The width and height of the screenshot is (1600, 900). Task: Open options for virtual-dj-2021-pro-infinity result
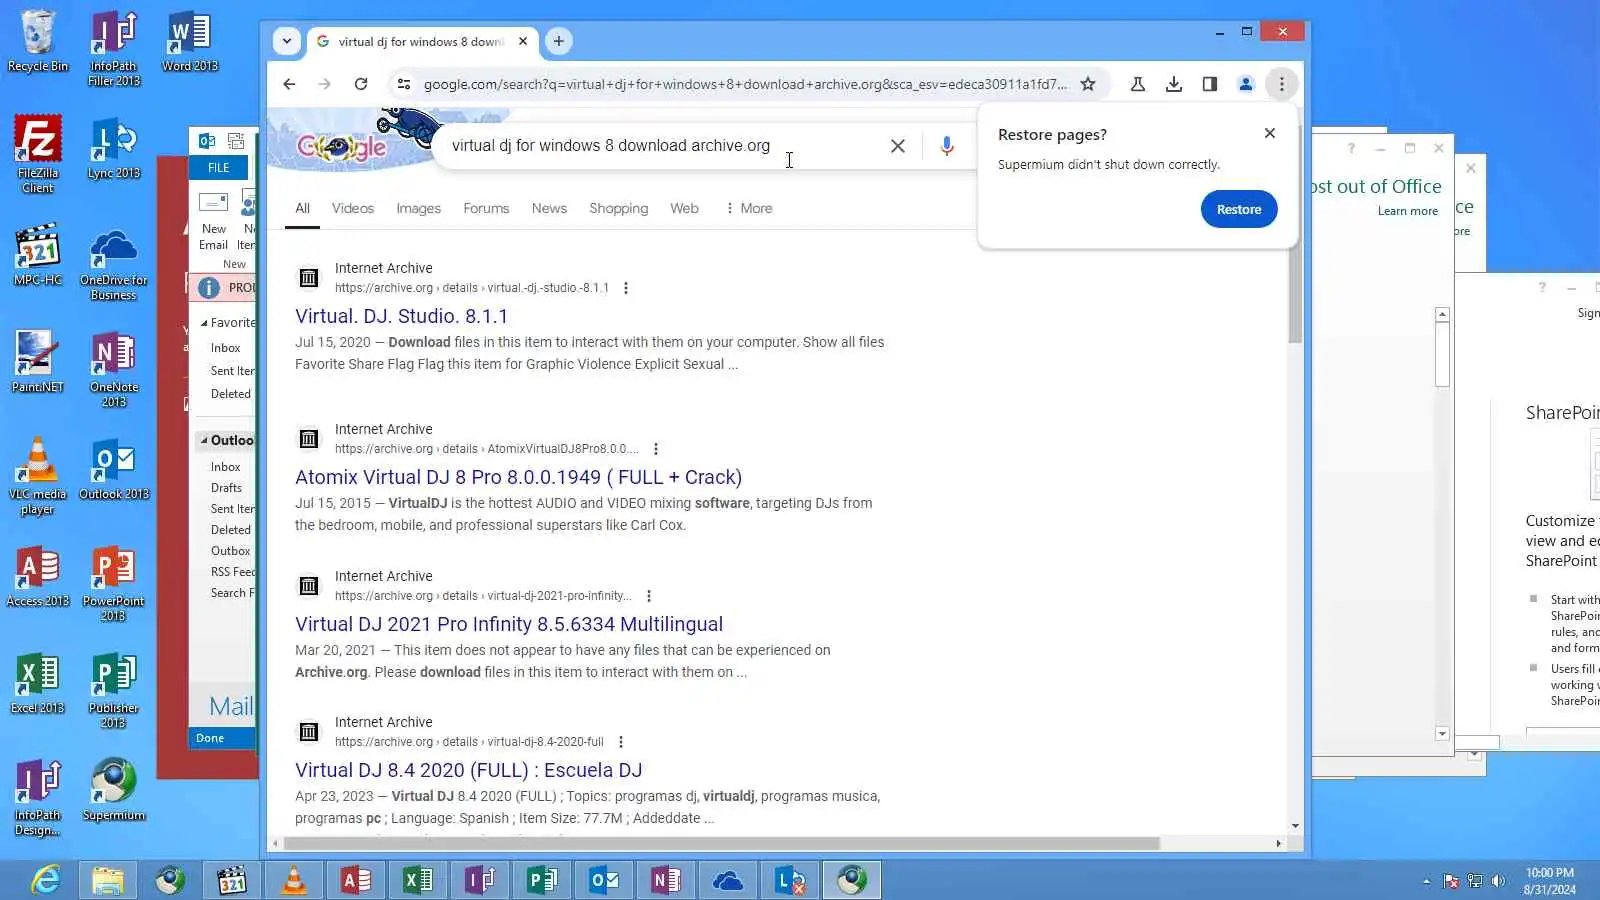649,596
